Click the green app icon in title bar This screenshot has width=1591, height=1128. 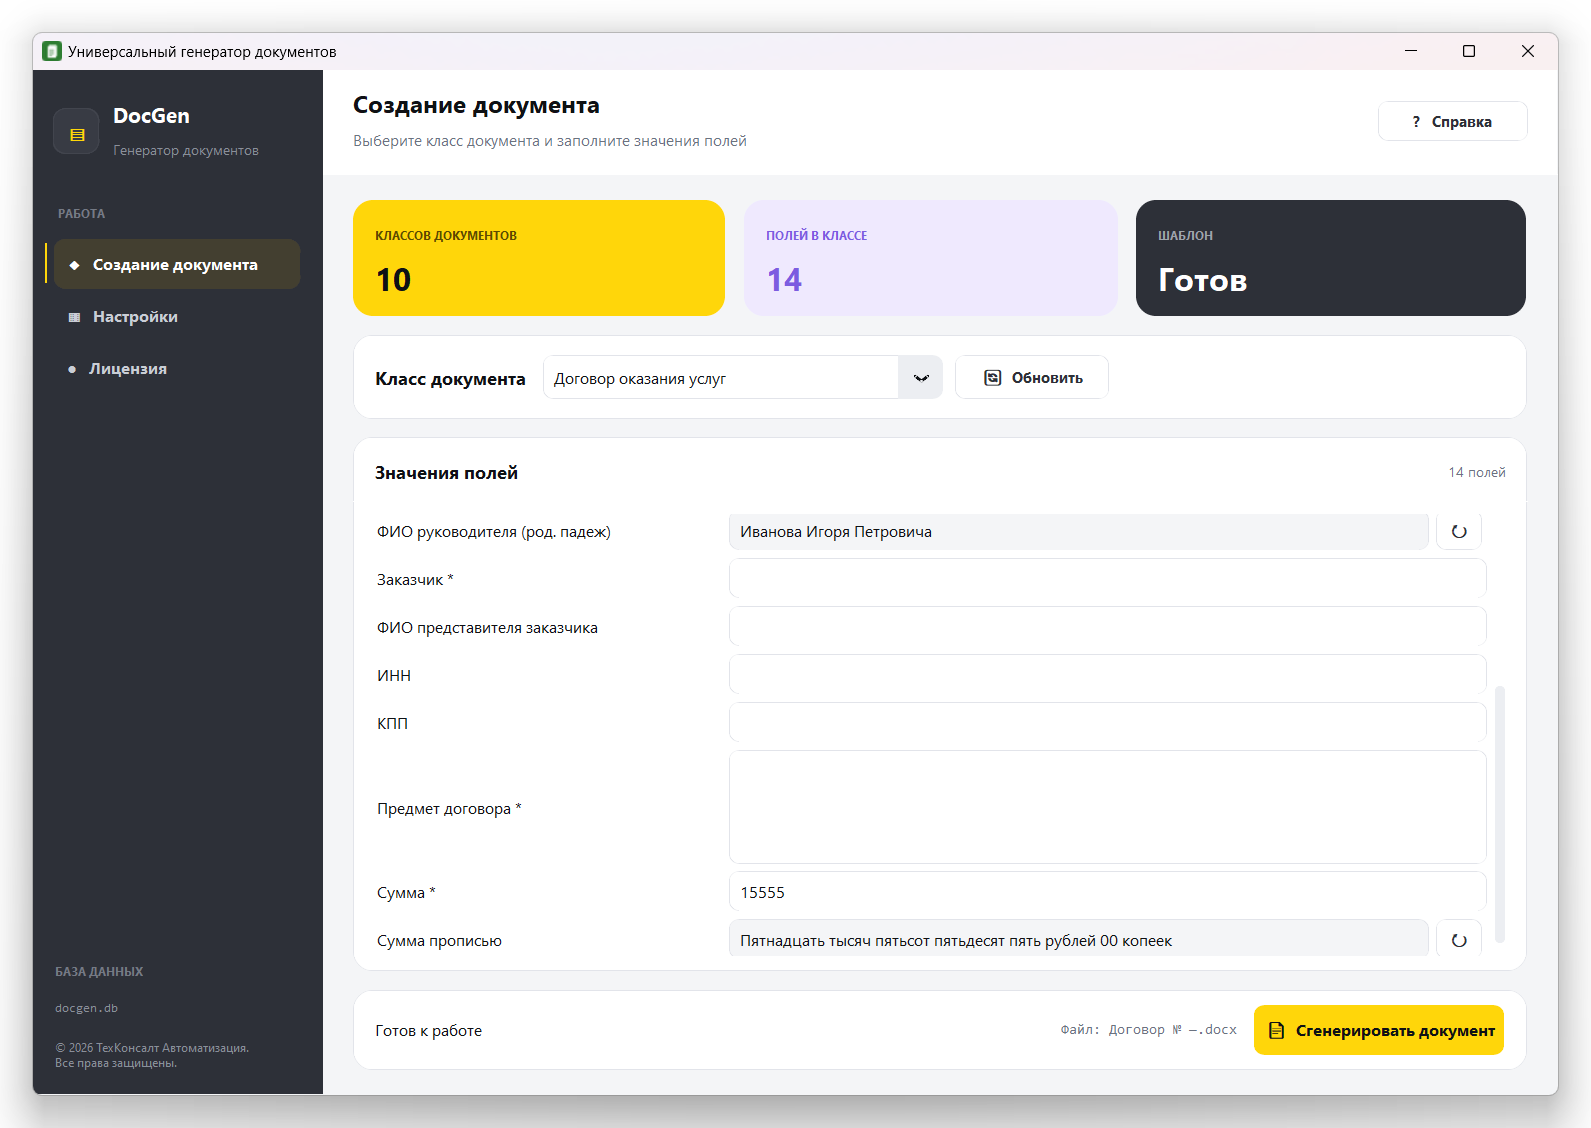pos(52,51)
